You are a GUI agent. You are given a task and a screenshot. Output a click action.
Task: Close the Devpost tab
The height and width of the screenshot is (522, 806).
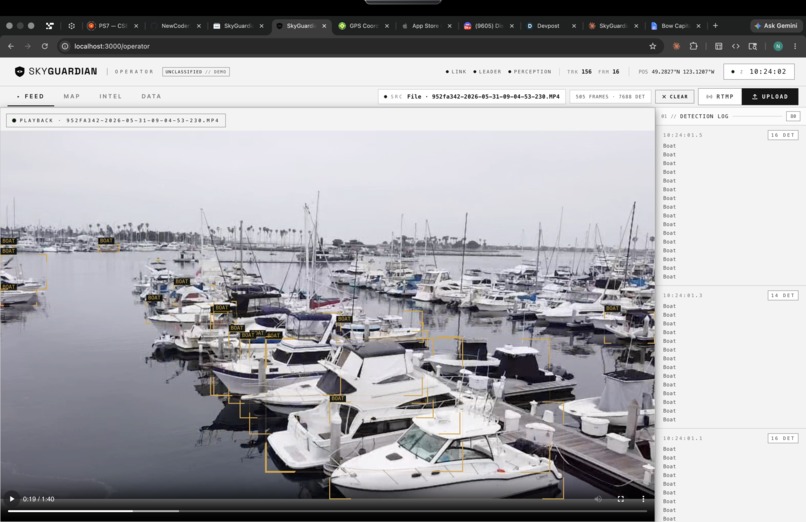tap(574, 26)
